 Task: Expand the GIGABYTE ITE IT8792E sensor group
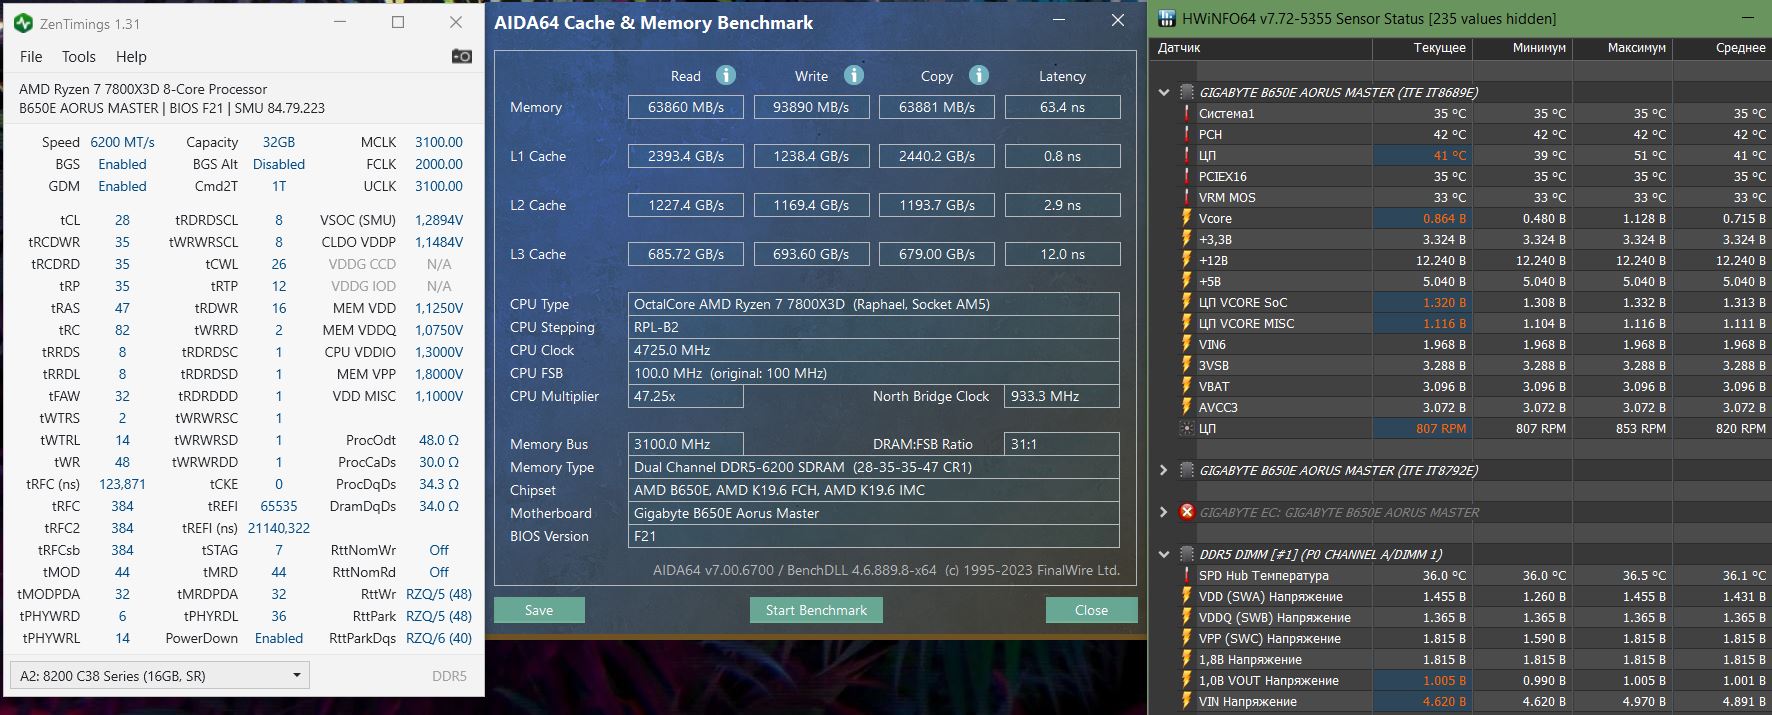pos(1163,470)
